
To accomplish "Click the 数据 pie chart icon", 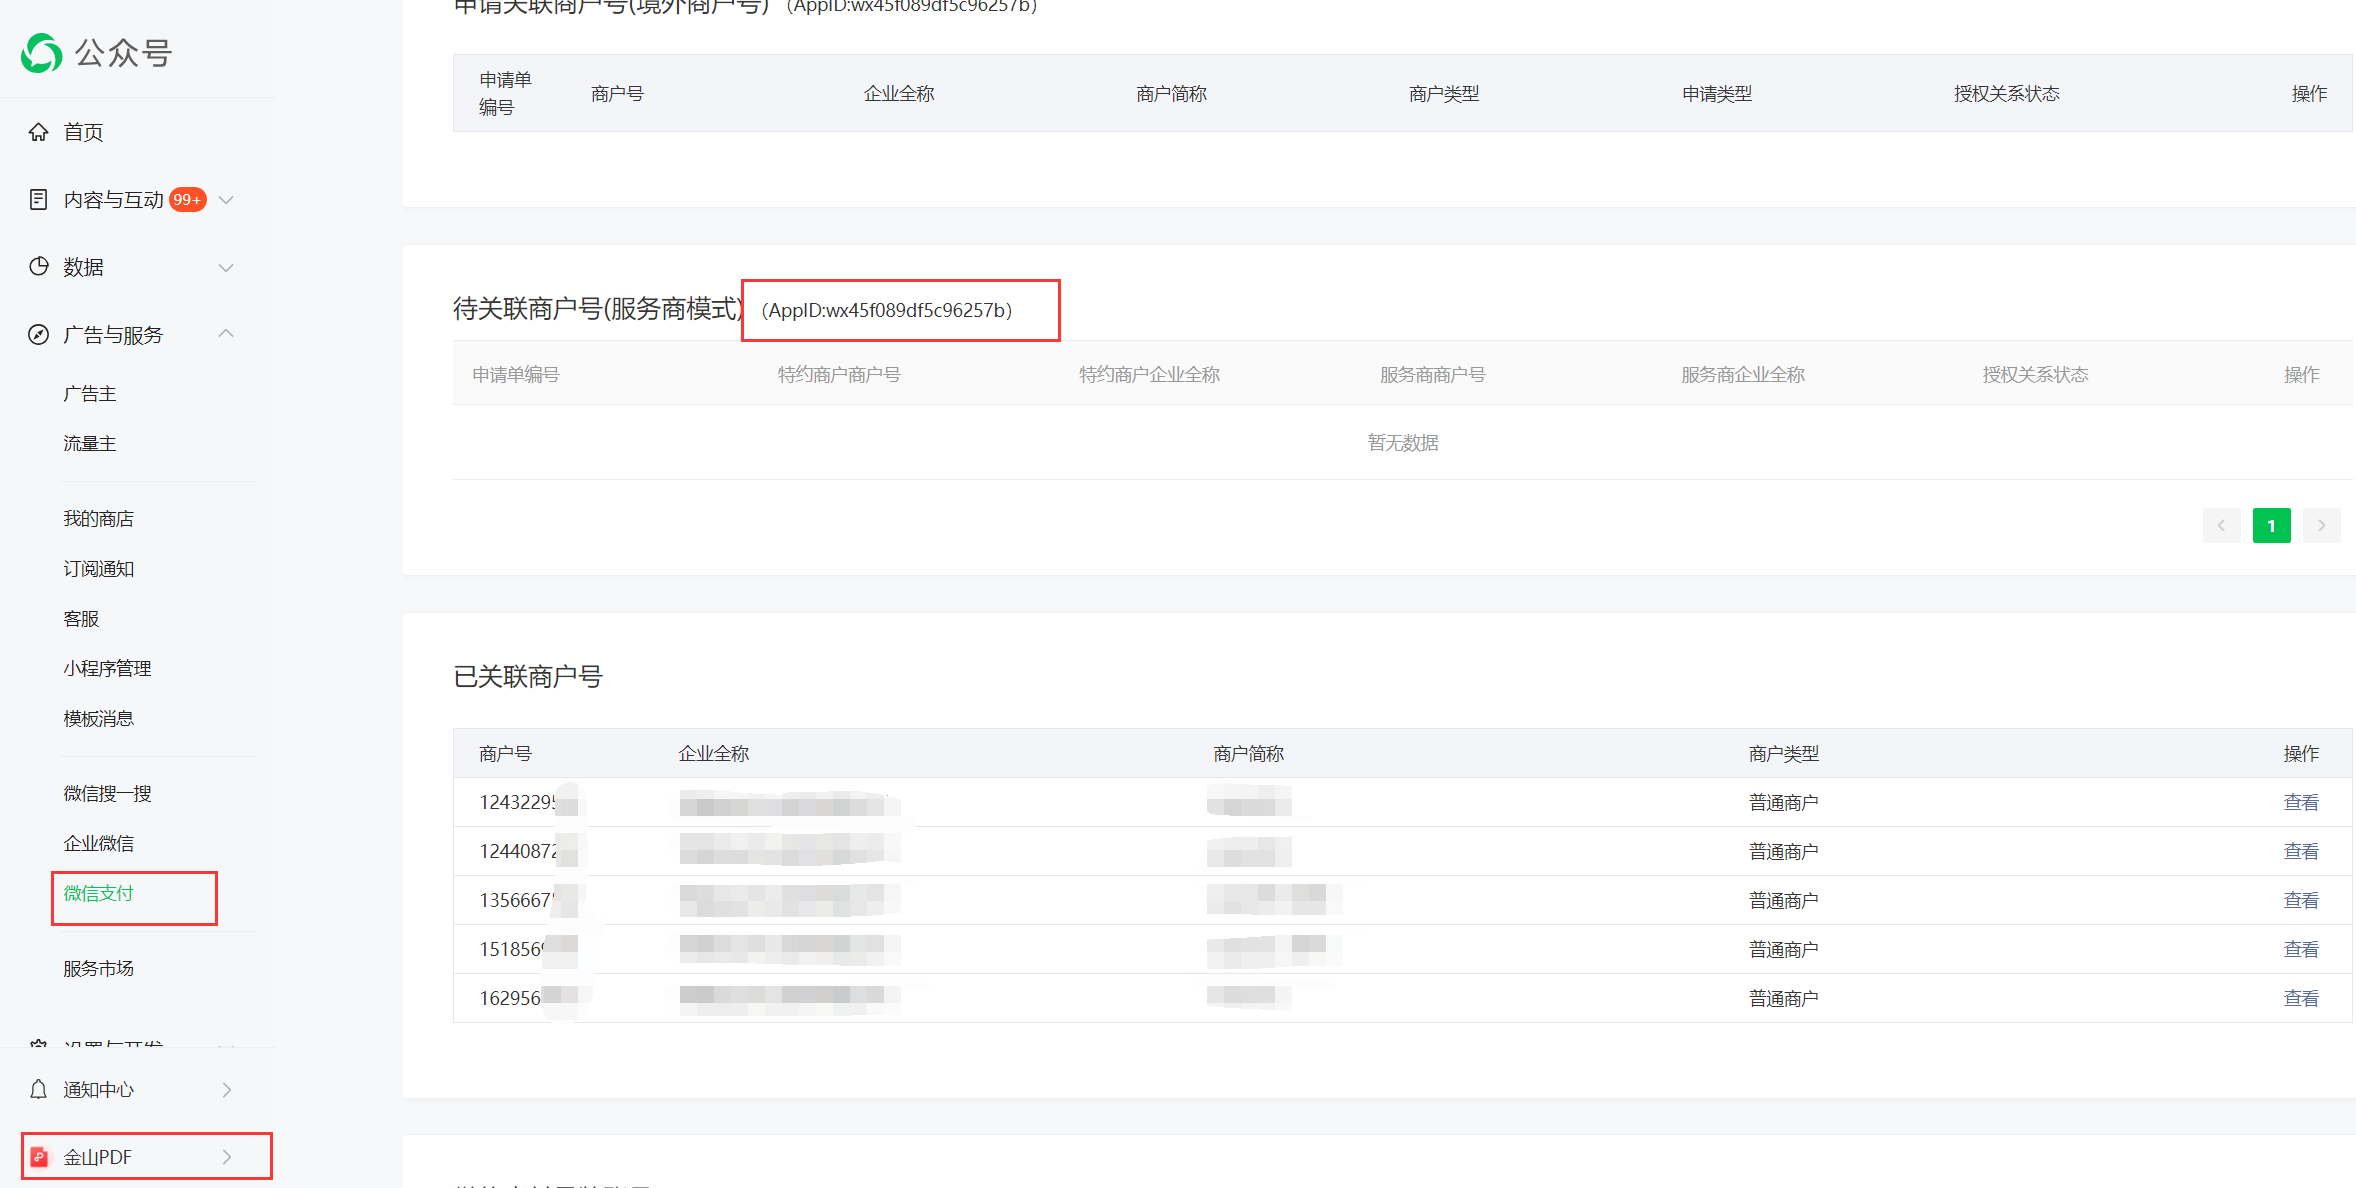I will tap(39, 267).
